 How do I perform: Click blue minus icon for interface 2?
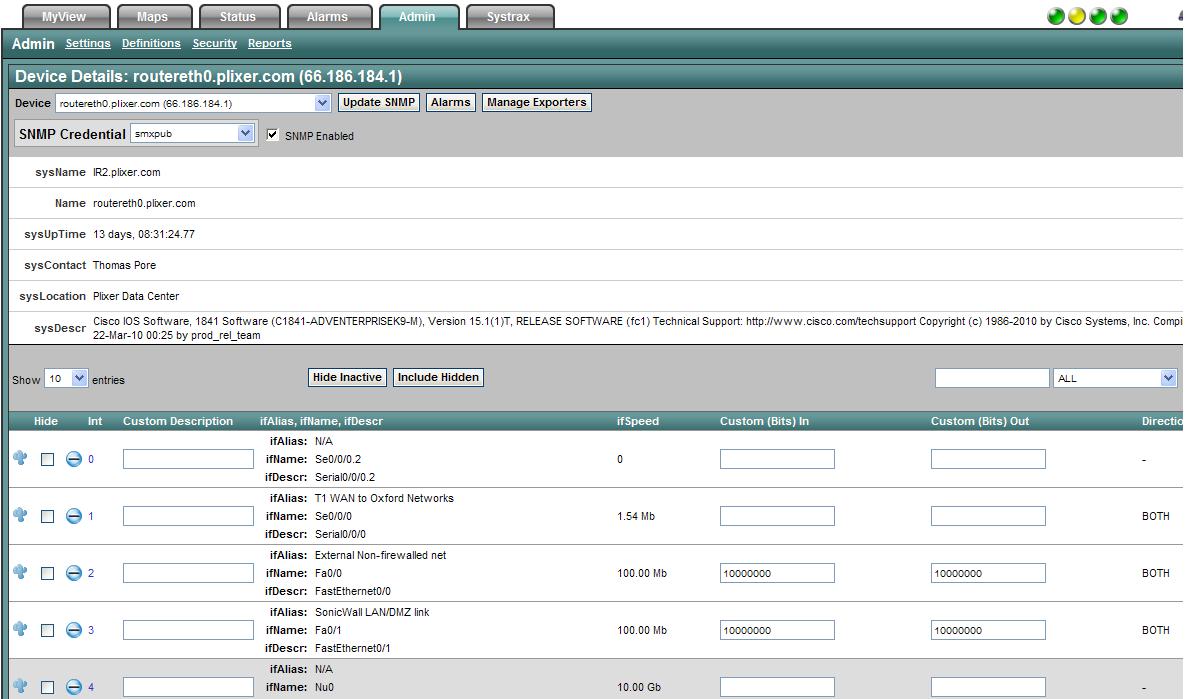point(73,573)
